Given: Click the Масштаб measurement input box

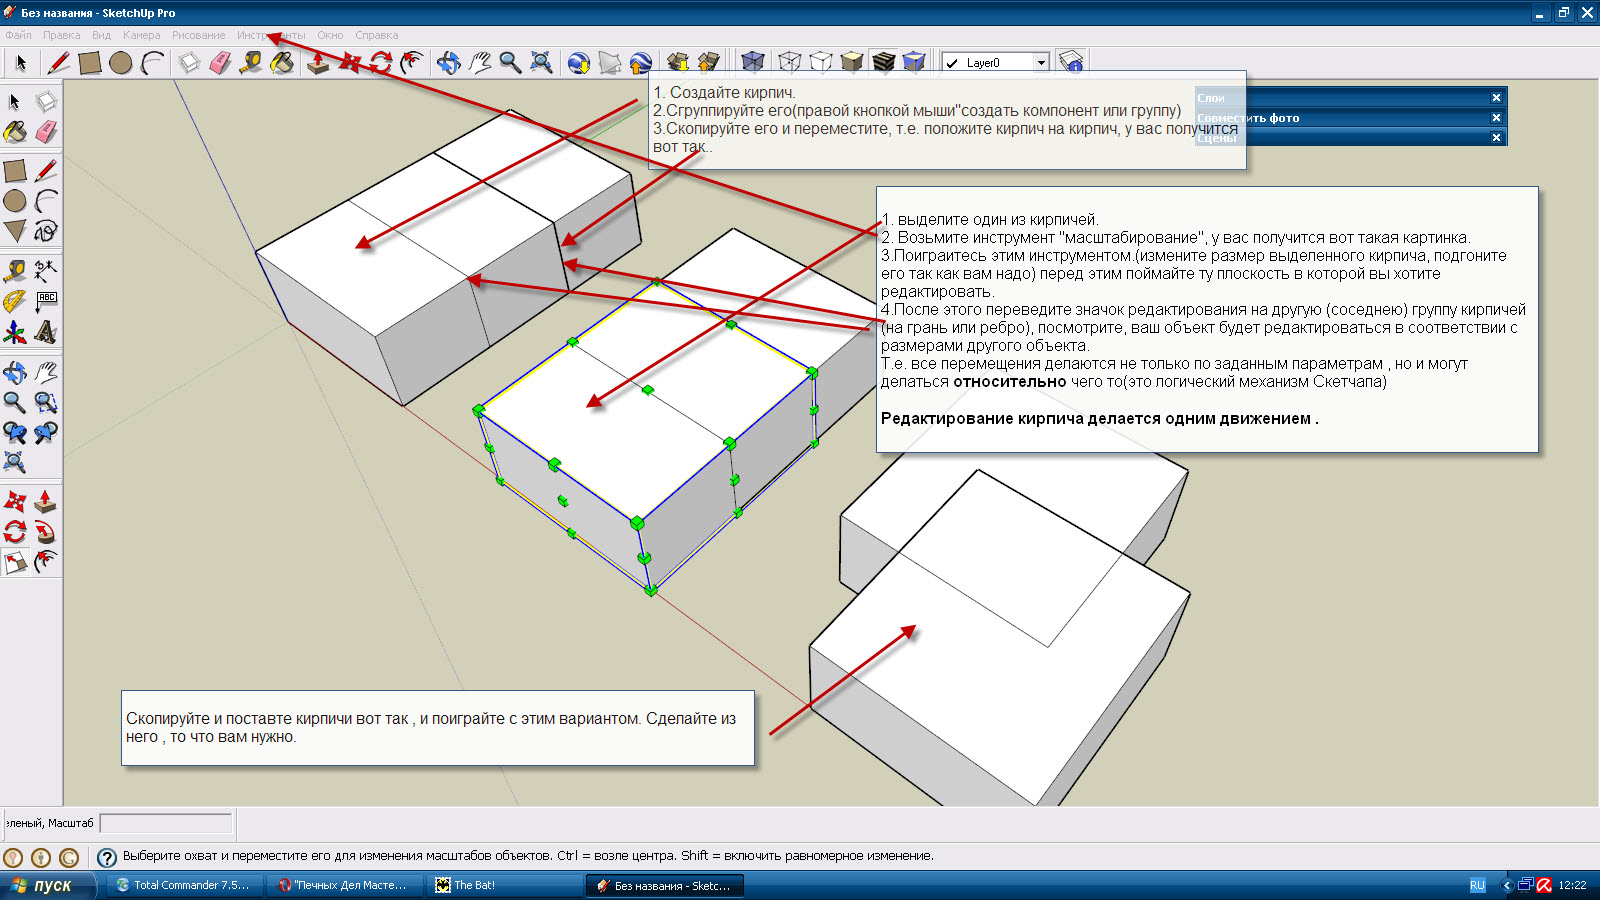Looking at the screenshot, I should [x=166, y=823].
